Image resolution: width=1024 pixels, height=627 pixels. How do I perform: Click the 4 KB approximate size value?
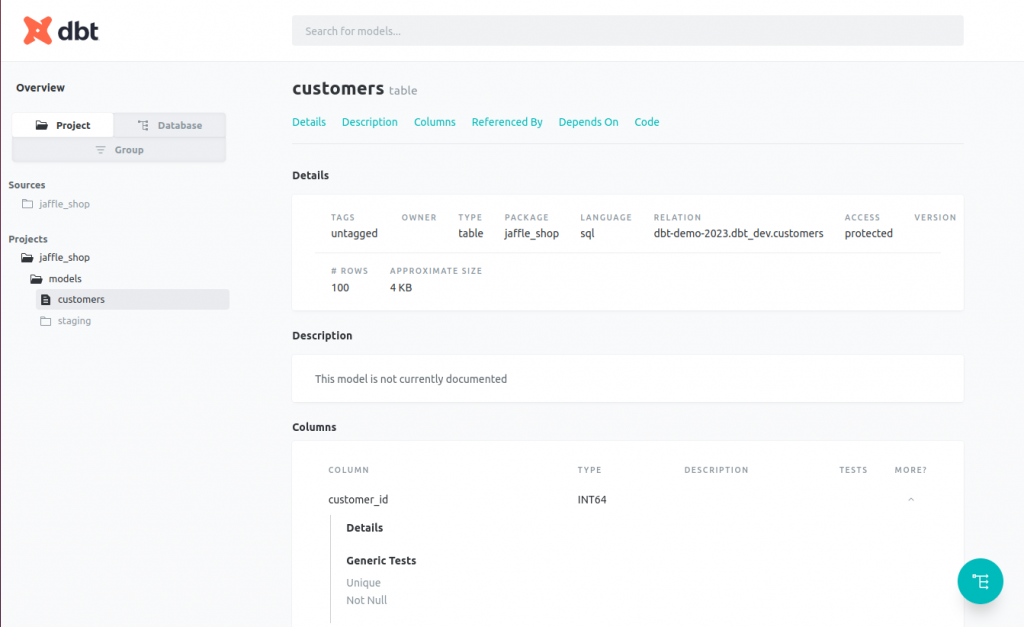401,287
